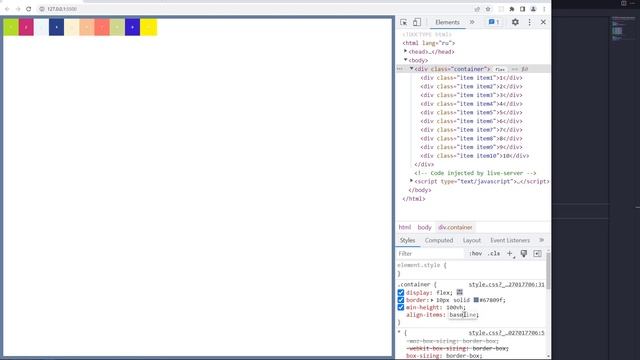This screenshot has width=640, height=360.
Task: Open Chrome three-dot menu
Action: pos(544,9)
